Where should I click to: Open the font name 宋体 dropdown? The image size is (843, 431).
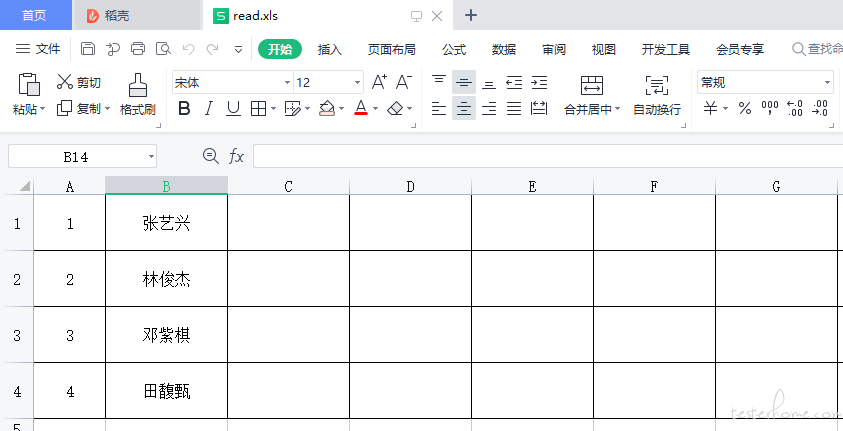[x=287, y=82]
